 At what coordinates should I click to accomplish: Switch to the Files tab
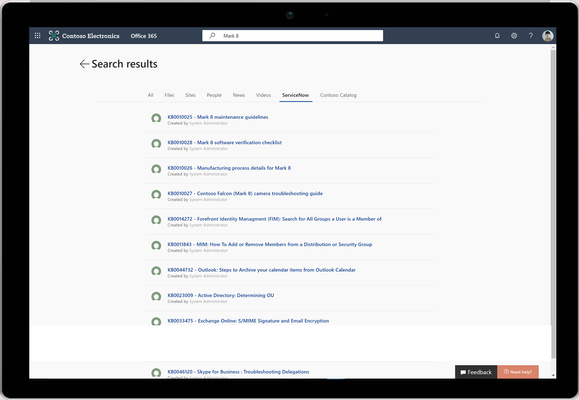[x=169, y=95]
